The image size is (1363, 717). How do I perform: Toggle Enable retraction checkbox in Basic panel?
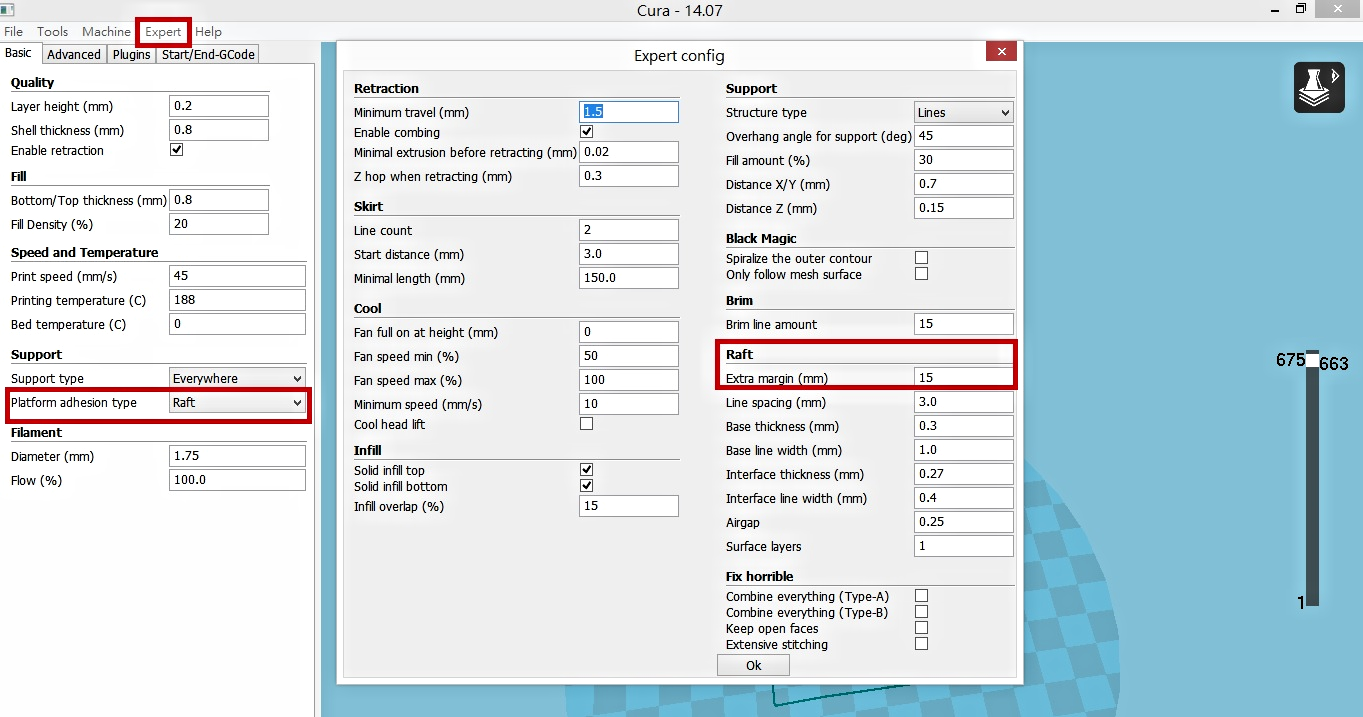coord(177,150)
